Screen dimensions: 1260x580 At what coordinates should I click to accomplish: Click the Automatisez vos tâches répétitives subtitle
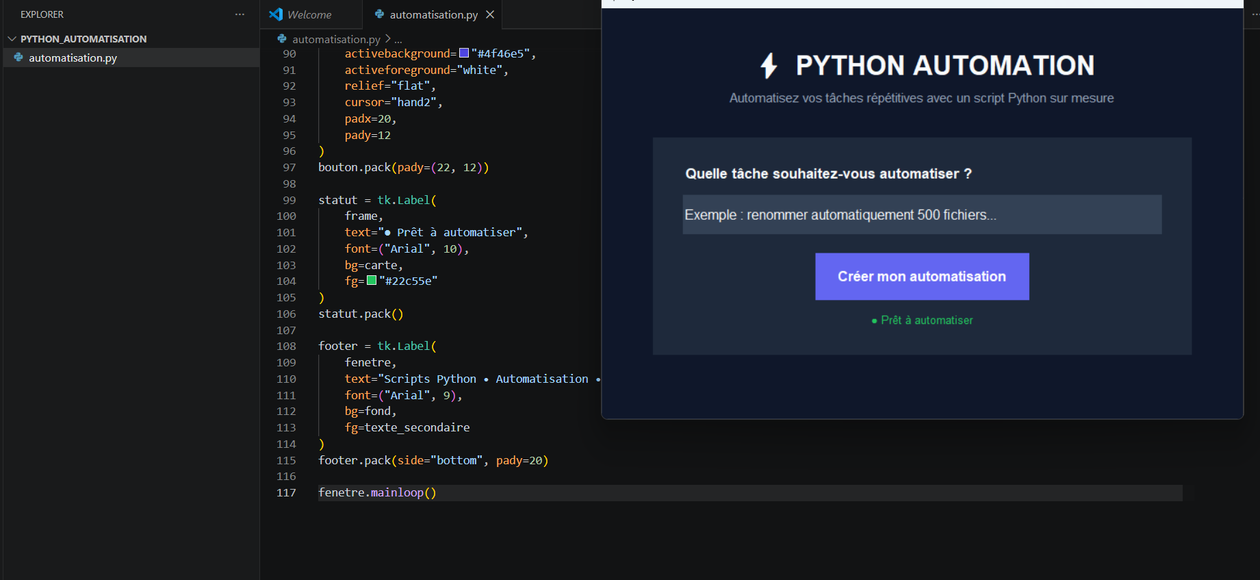click(922, 98)
